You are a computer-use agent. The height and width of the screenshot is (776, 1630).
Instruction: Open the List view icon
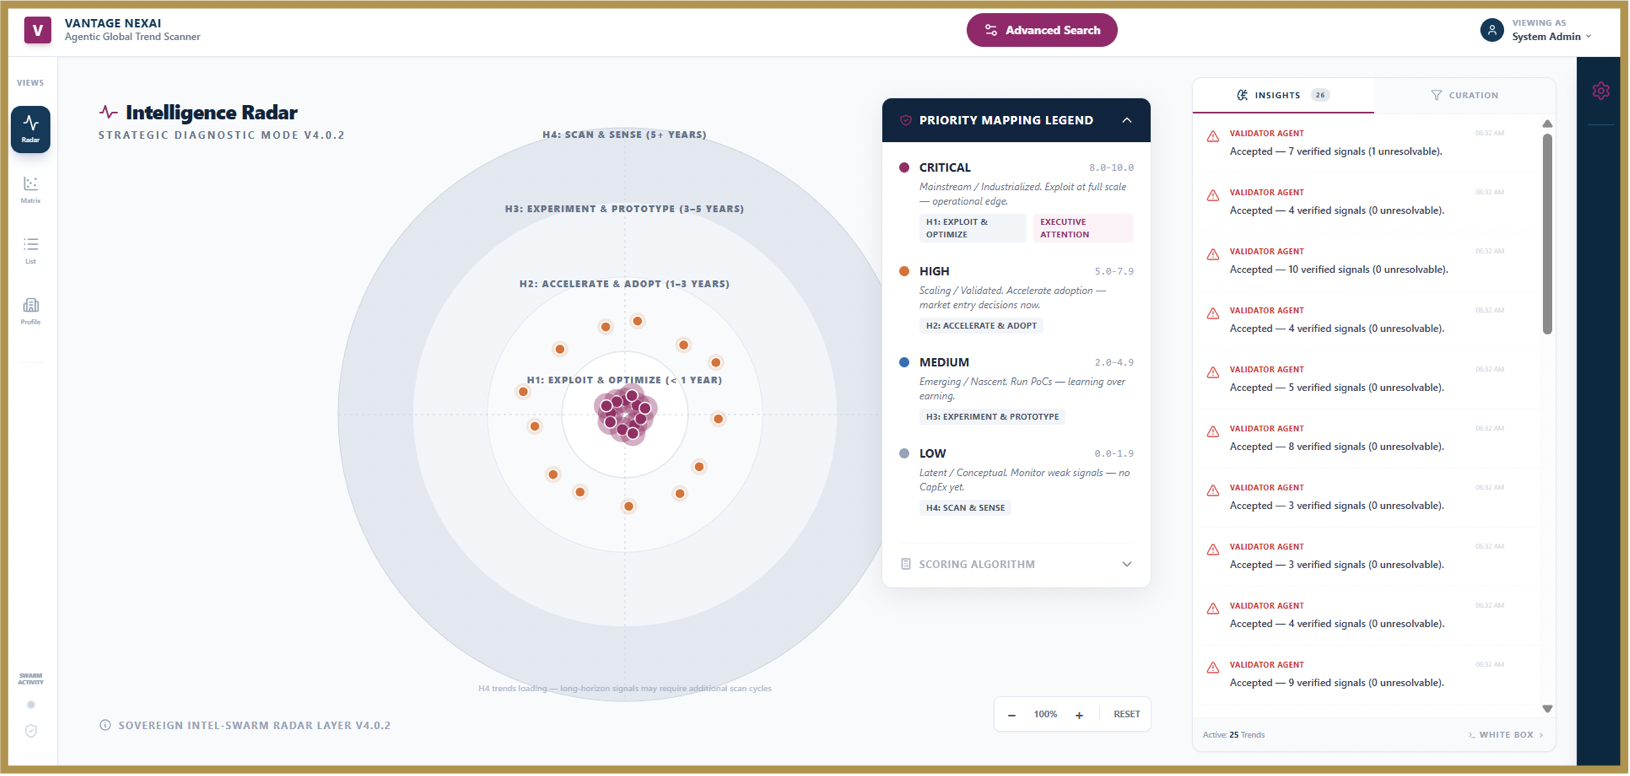tap(31, 250)
